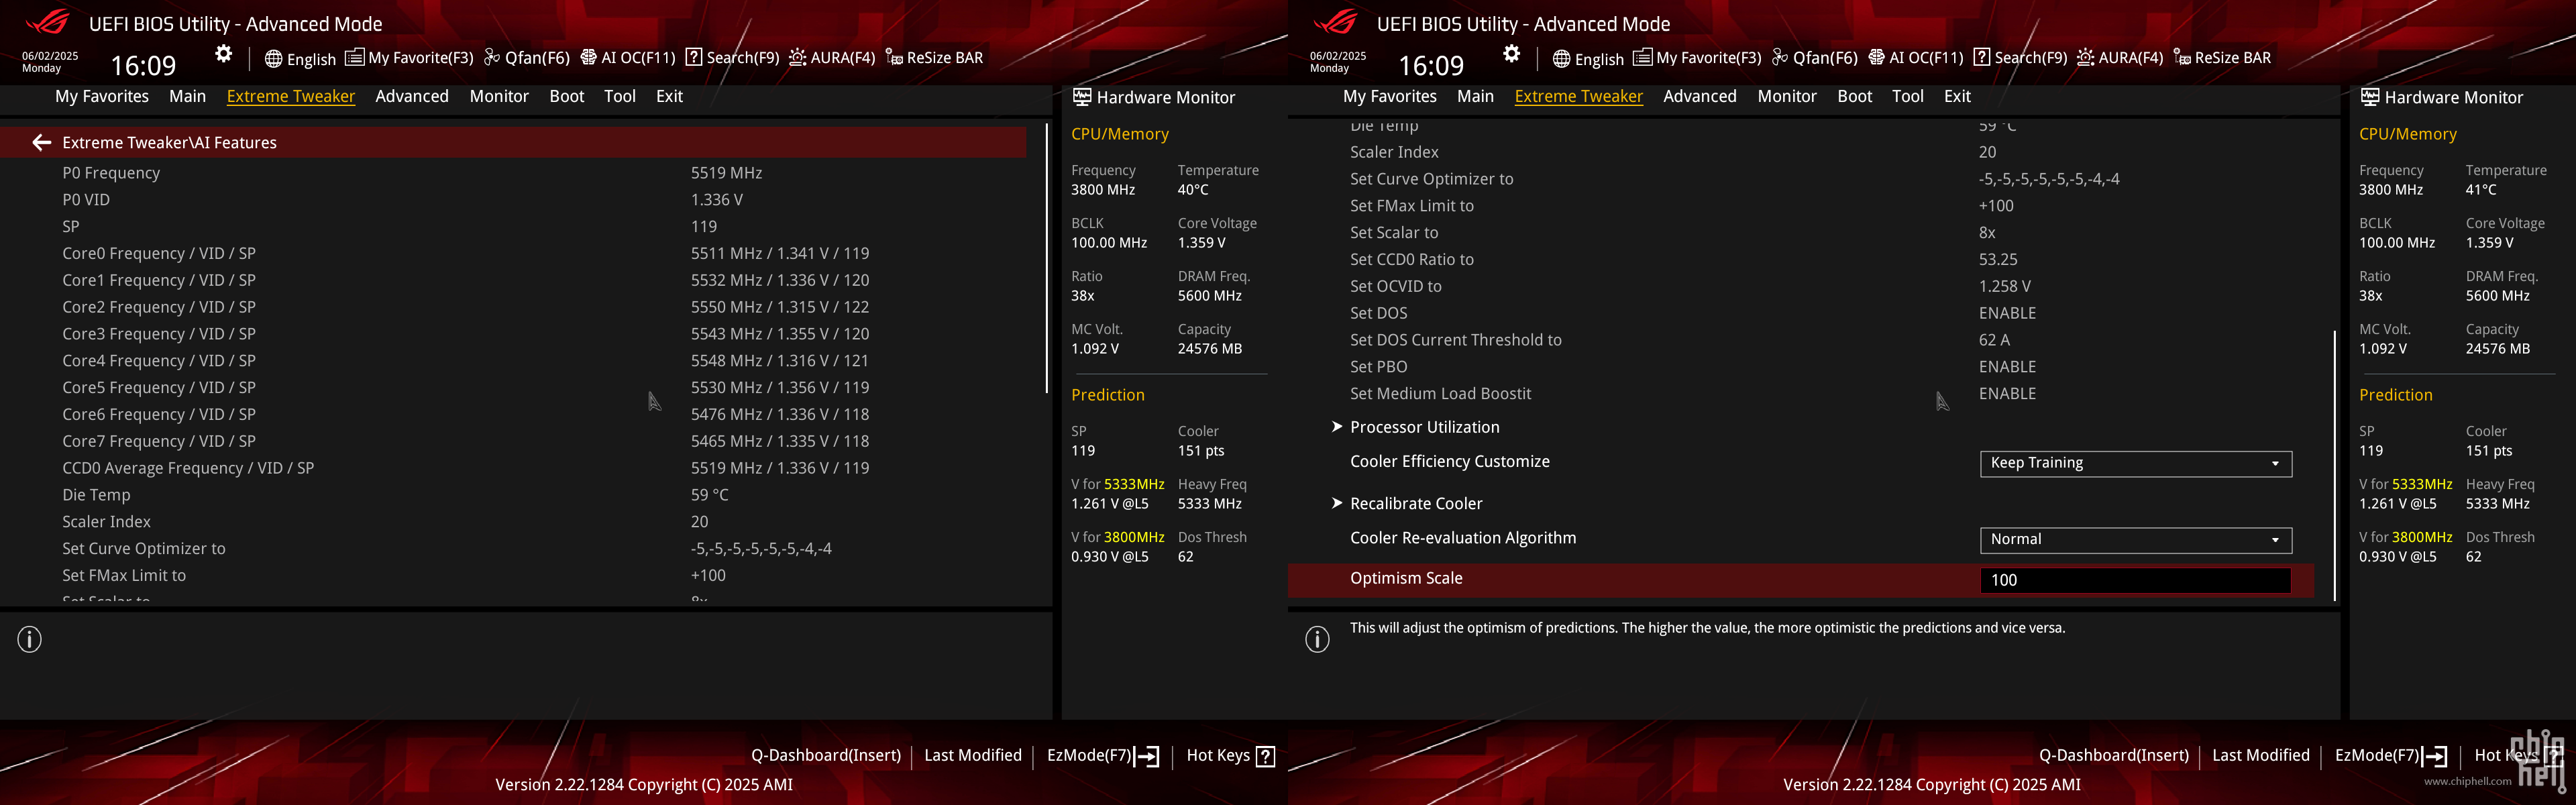This screenshot has height=805, width=2576.
Task: Open Advanced tab in right BIOS screen
Action: pyautogui.click(x=1700, y=96)
